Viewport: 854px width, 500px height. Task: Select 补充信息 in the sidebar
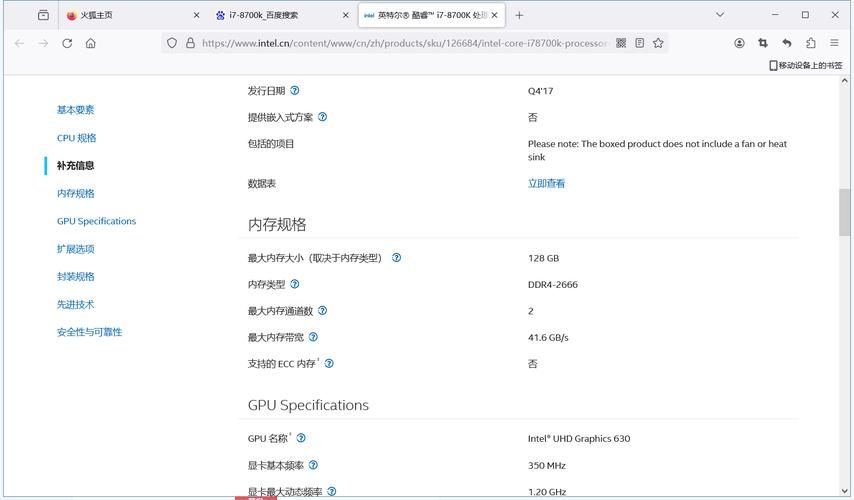(76, 166)
